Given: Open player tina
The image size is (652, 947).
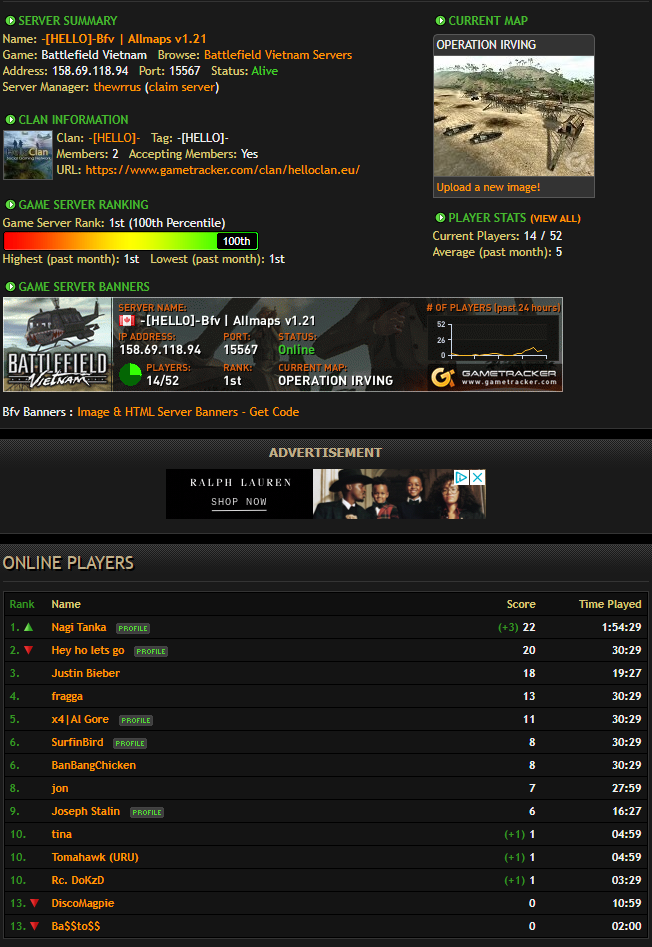Looking at the screenshot, I should point(62,834).
